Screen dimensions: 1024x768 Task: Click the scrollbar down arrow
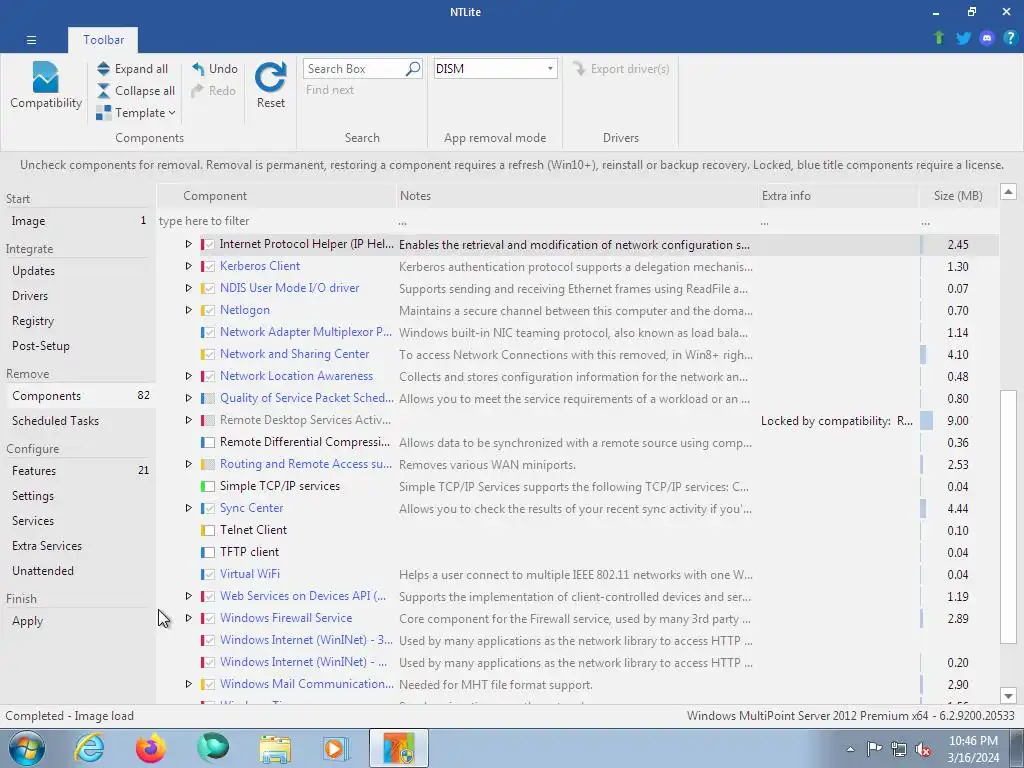pyautogui.click(x=1008, y=696)
